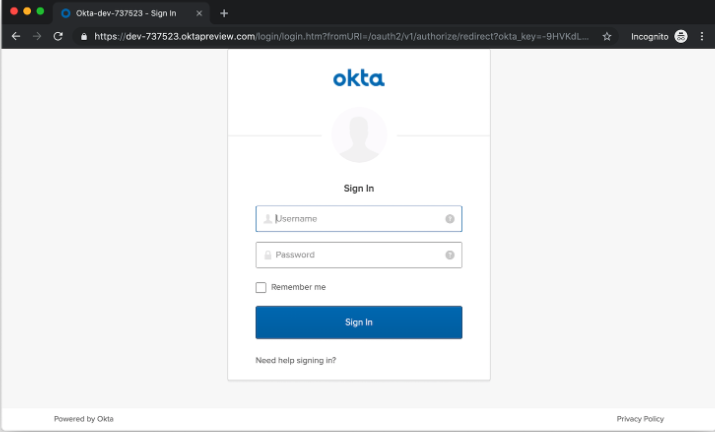
Task: Open the Privacy Policy link
Action: pyautogui.click(x=640, y=419)
